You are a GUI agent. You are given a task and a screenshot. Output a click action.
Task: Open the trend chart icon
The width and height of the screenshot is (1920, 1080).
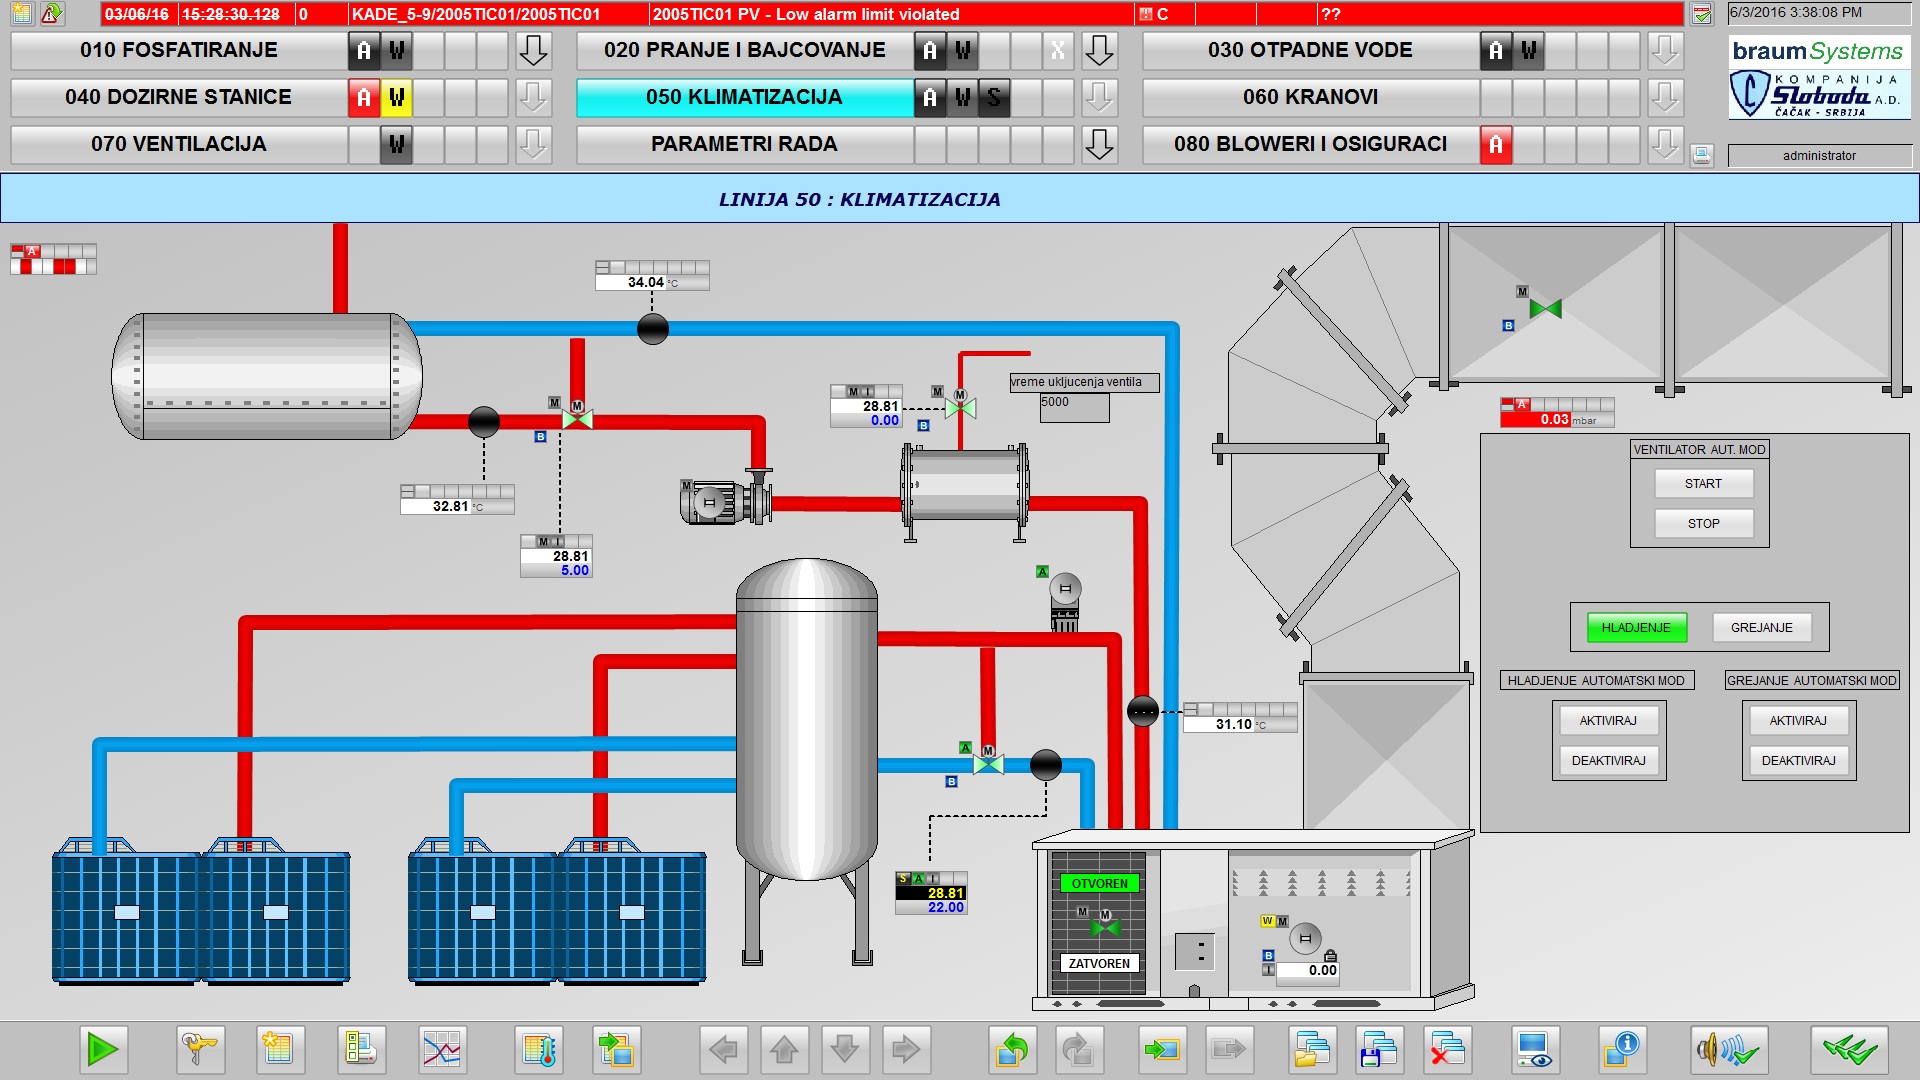[441, 1050]
